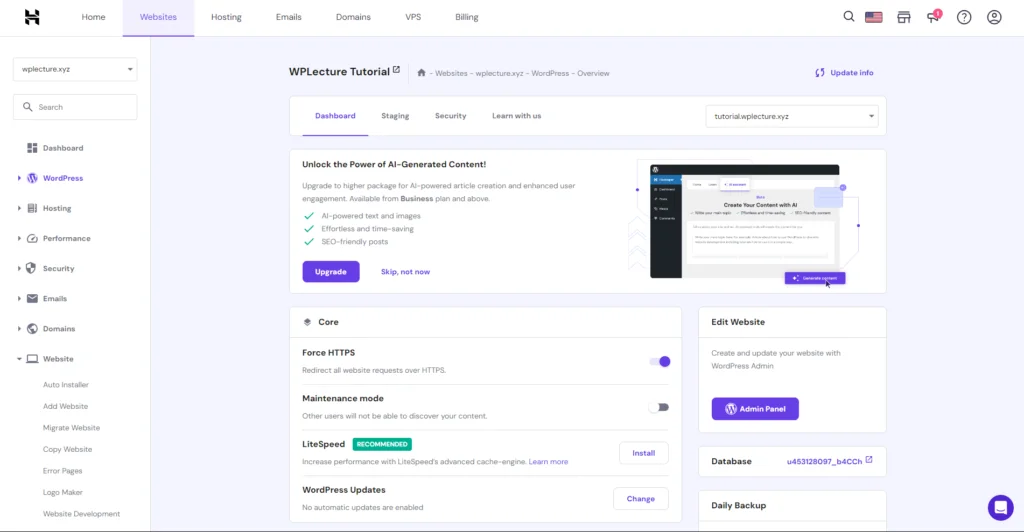Screen dimensions: 1024x532
Task: Open Logo Maker in sidebar
Action: pyautogui.click(x=63, y=493)
